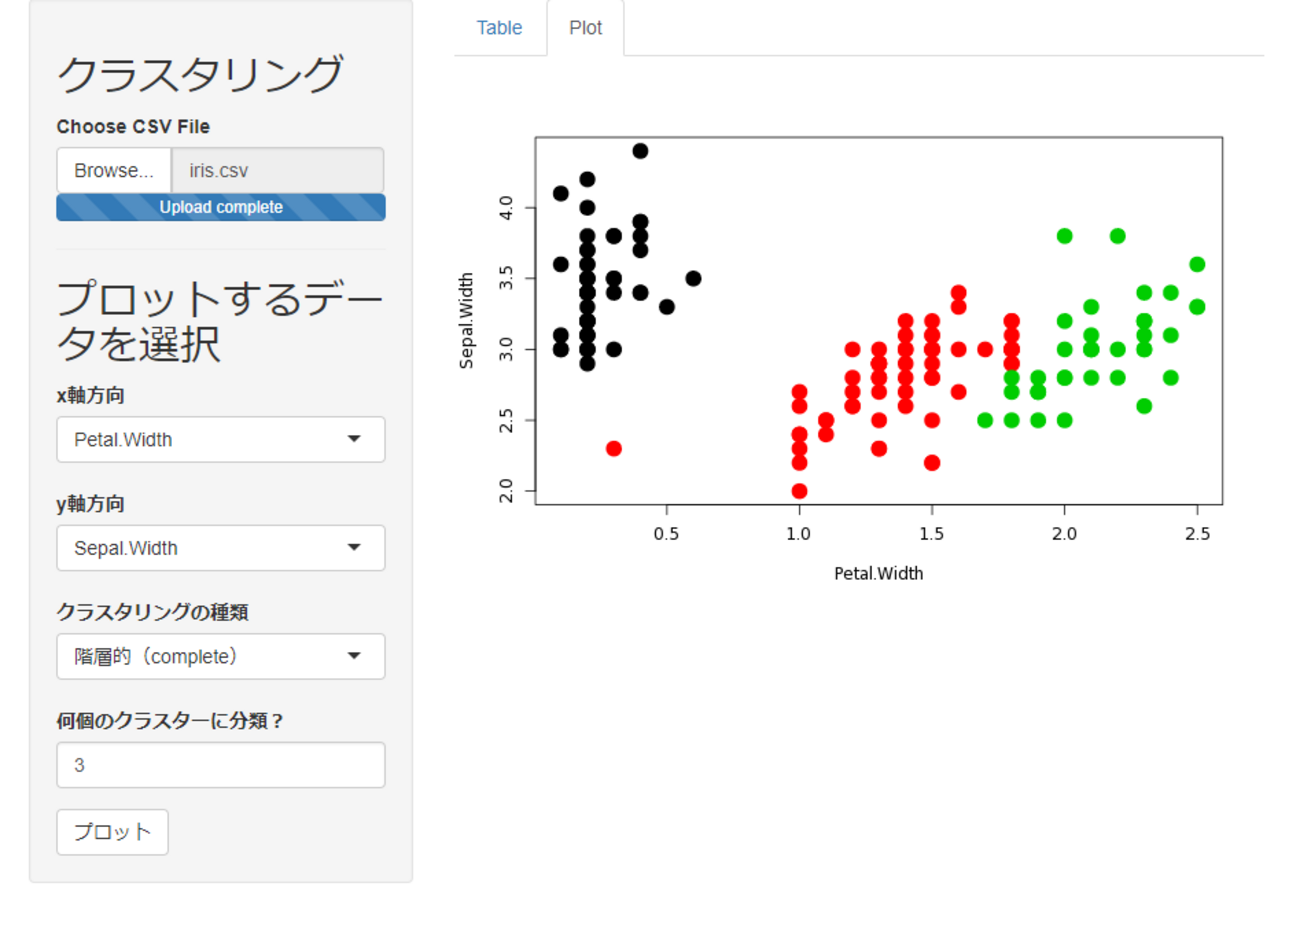
Task: Click the arrow beside 階層的（complete）
Action: 354,656
